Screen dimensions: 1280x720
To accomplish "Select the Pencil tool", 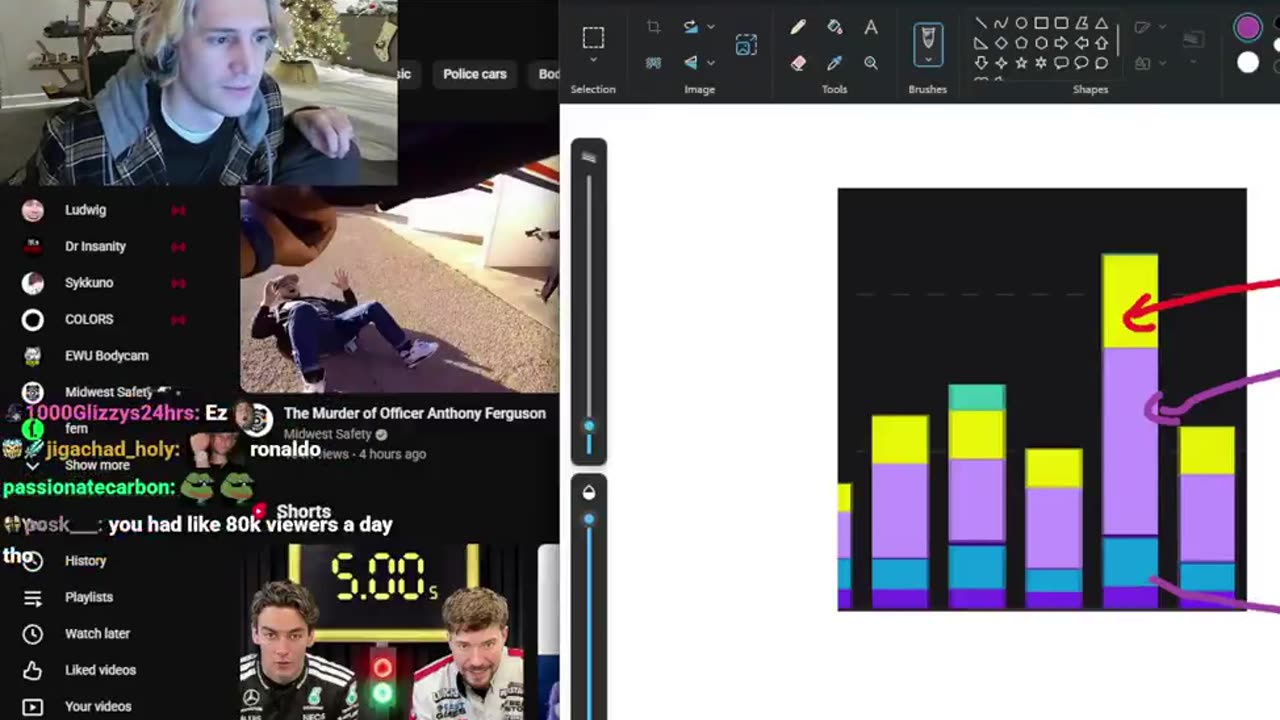I will [x=797, y=28].
